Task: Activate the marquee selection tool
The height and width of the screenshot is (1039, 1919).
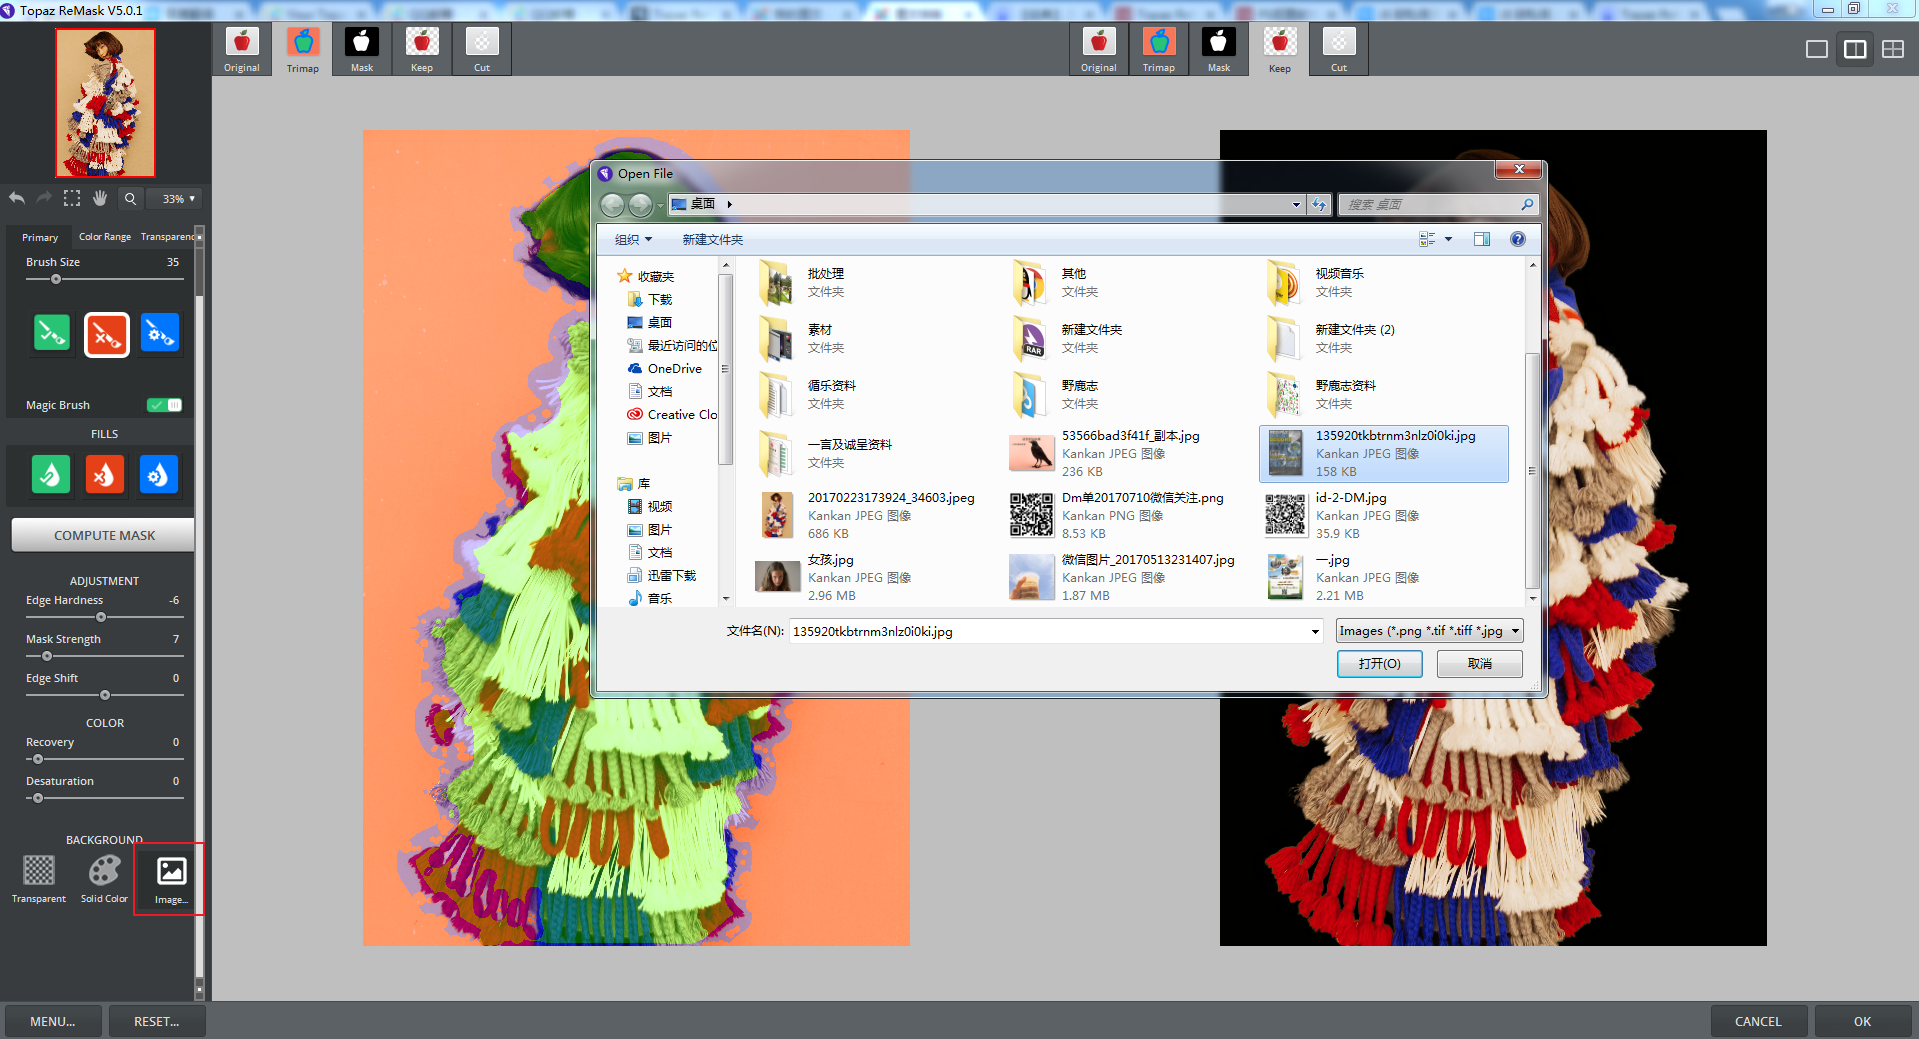Action: (x=72, y=198)
